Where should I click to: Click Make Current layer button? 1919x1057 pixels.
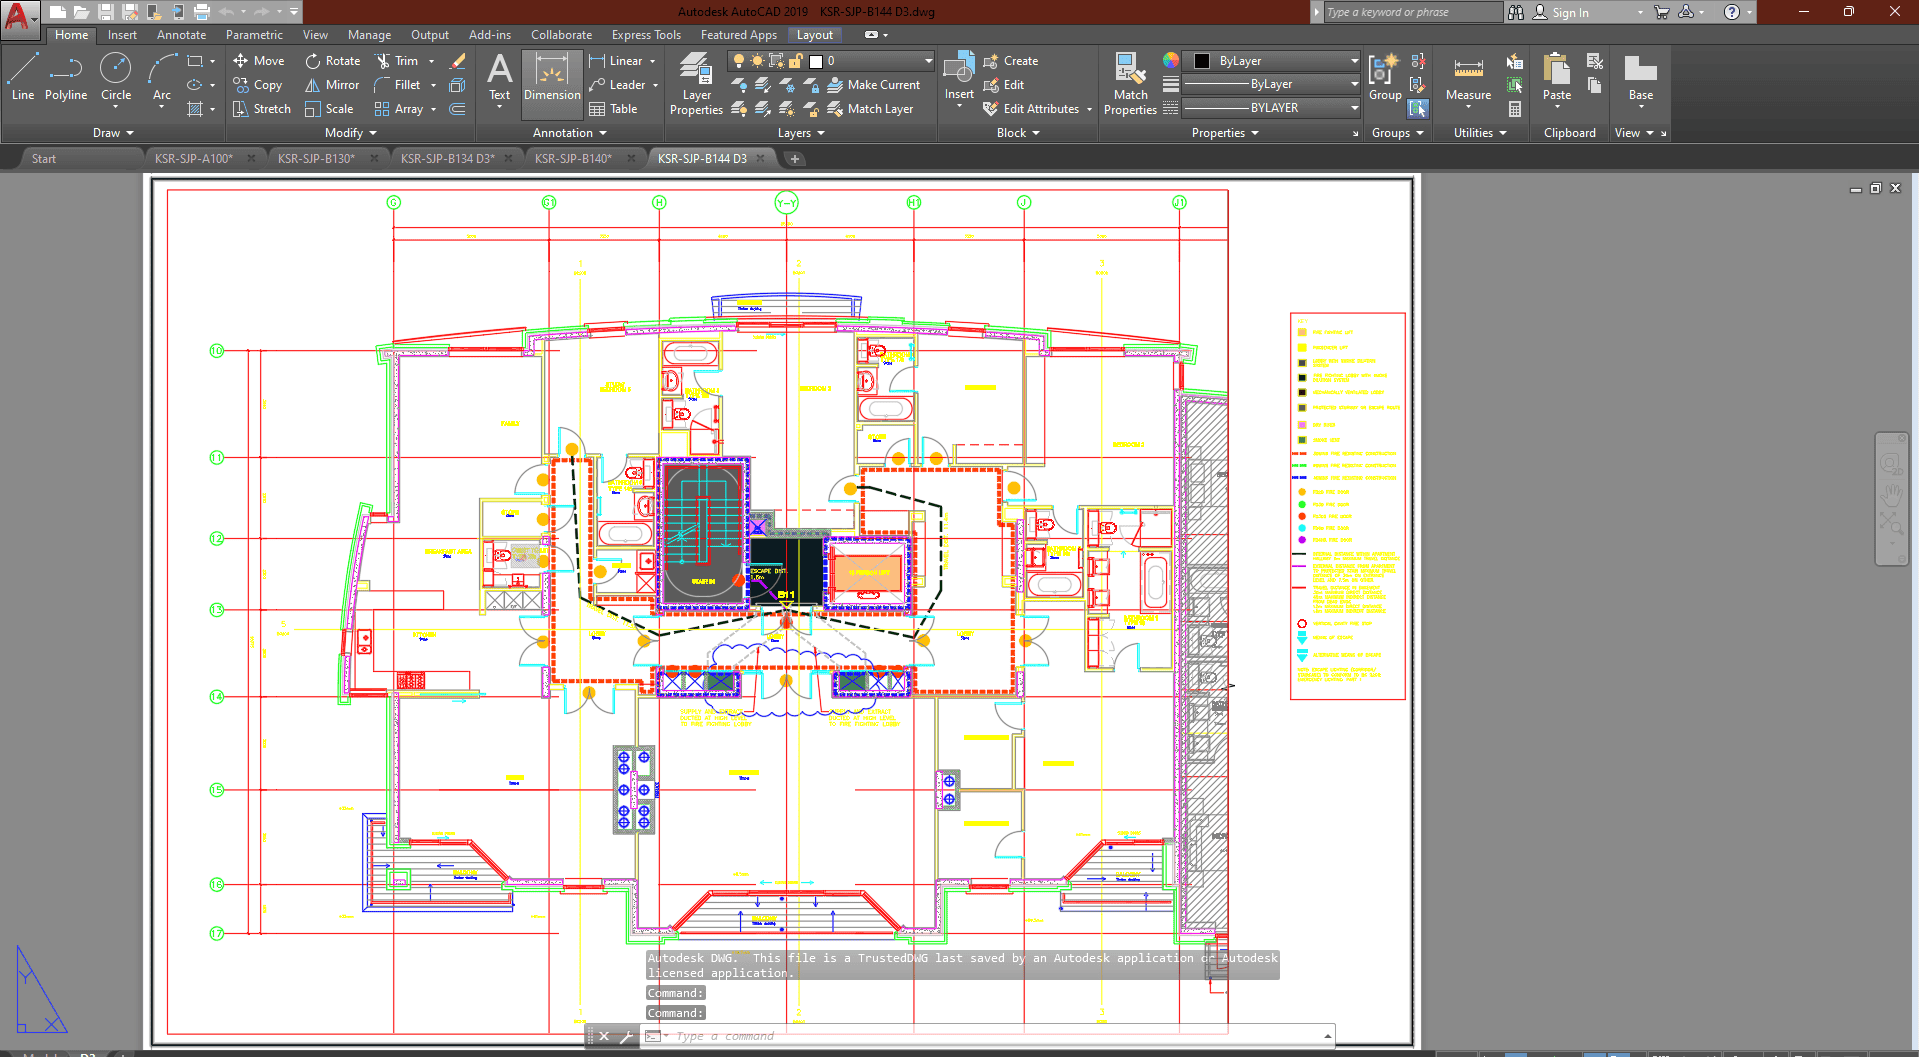click(873, 85)
